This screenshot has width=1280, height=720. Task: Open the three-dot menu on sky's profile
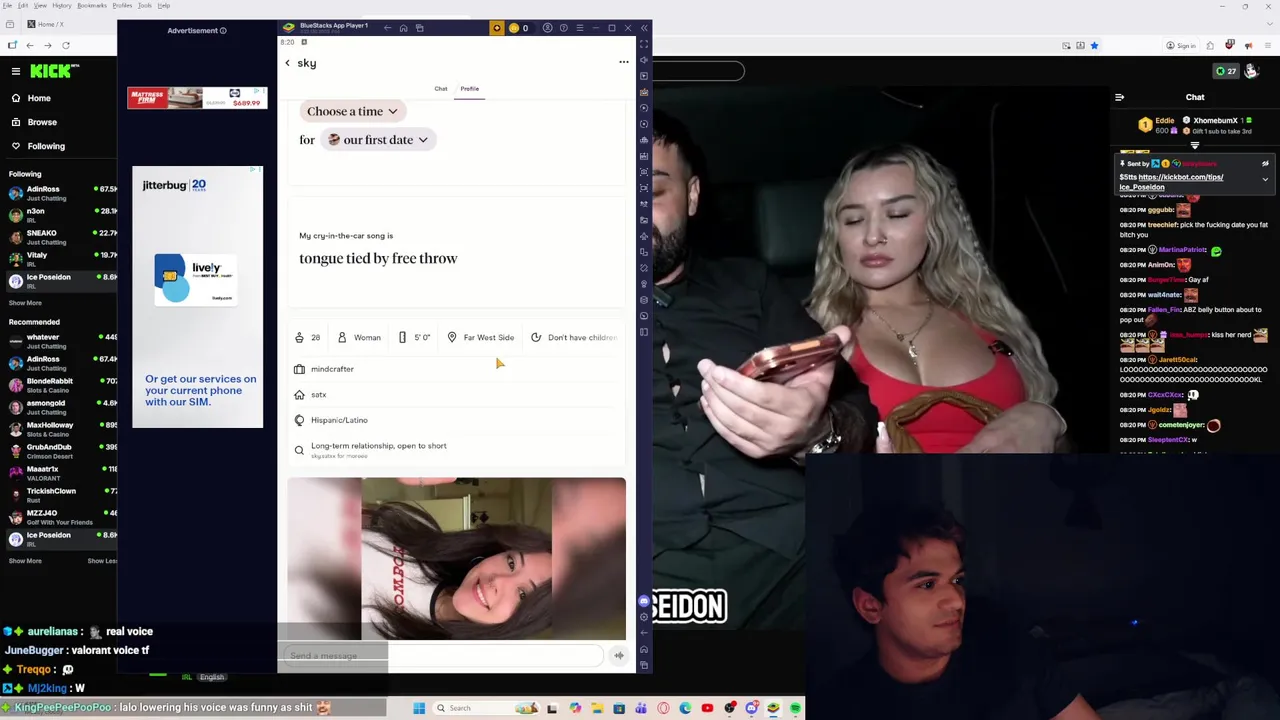tap(624, 62)
